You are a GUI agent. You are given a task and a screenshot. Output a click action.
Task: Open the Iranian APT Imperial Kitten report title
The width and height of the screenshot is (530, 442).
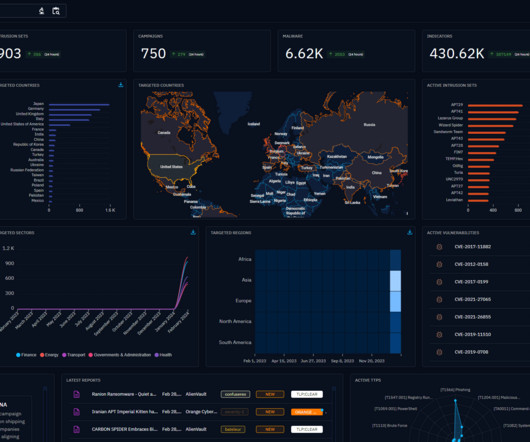pyautogui.click(x=124, y=412)
